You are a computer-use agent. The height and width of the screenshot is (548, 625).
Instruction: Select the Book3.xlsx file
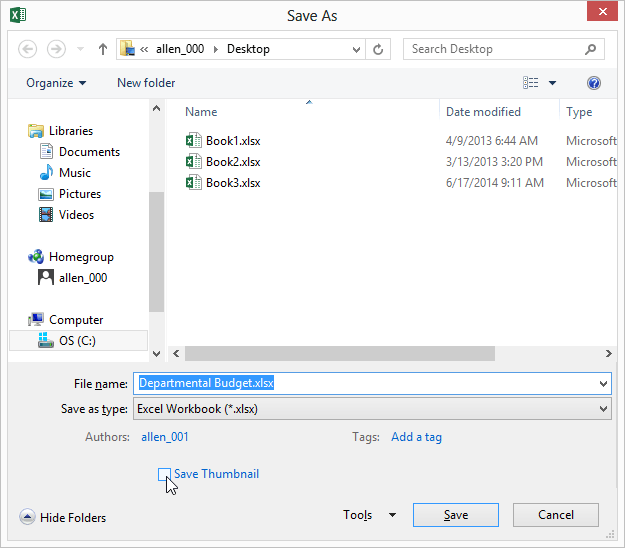coord(233,183)
